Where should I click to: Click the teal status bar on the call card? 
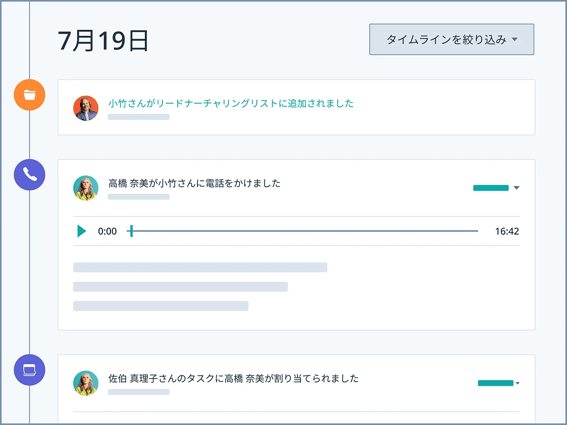pos(491,188)
